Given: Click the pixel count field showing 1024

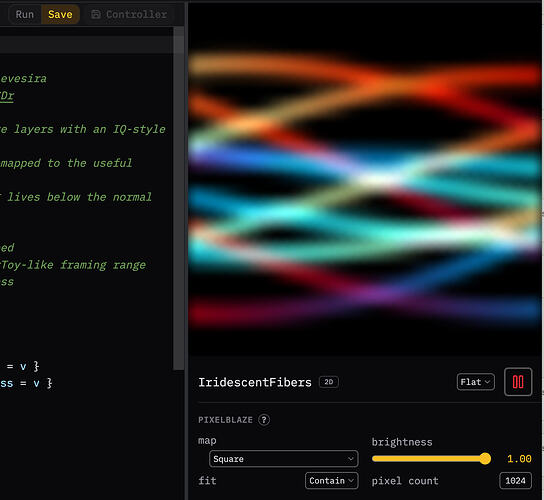Looking at the screenshot, I should pyautogui.click(x=515, y=481).
